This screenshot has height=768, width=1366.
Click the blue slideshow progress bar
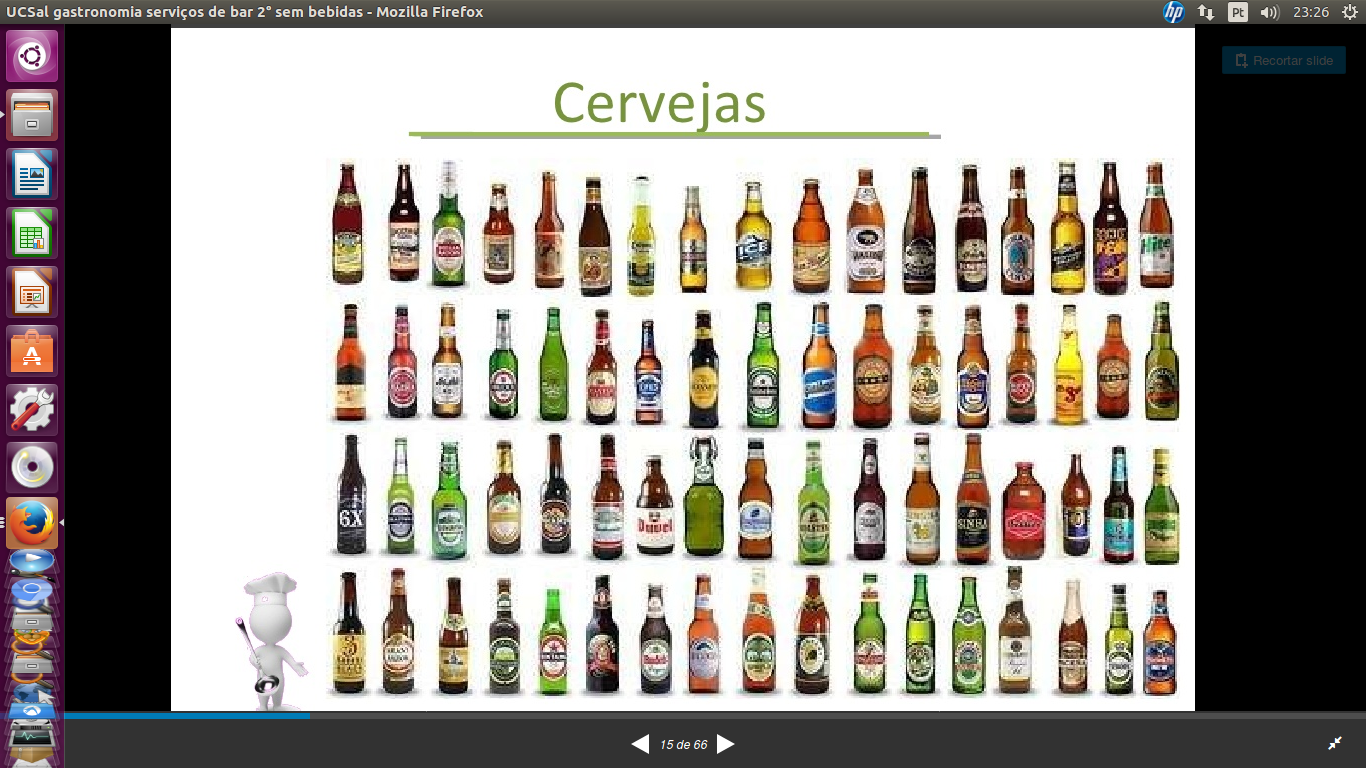coord(187,716)
